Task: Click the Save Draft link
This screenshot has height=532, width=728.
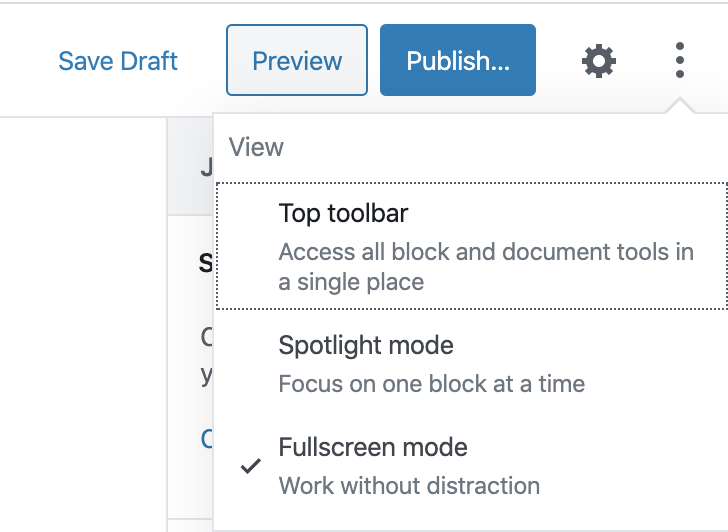Action: (x=118, y=61)
